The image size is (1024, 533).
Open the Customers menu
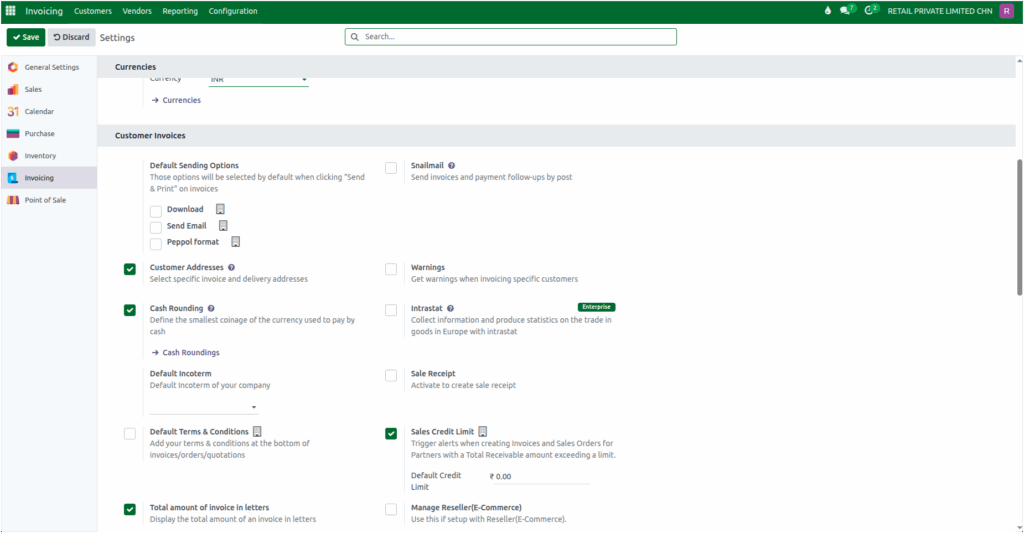[93, 11]
